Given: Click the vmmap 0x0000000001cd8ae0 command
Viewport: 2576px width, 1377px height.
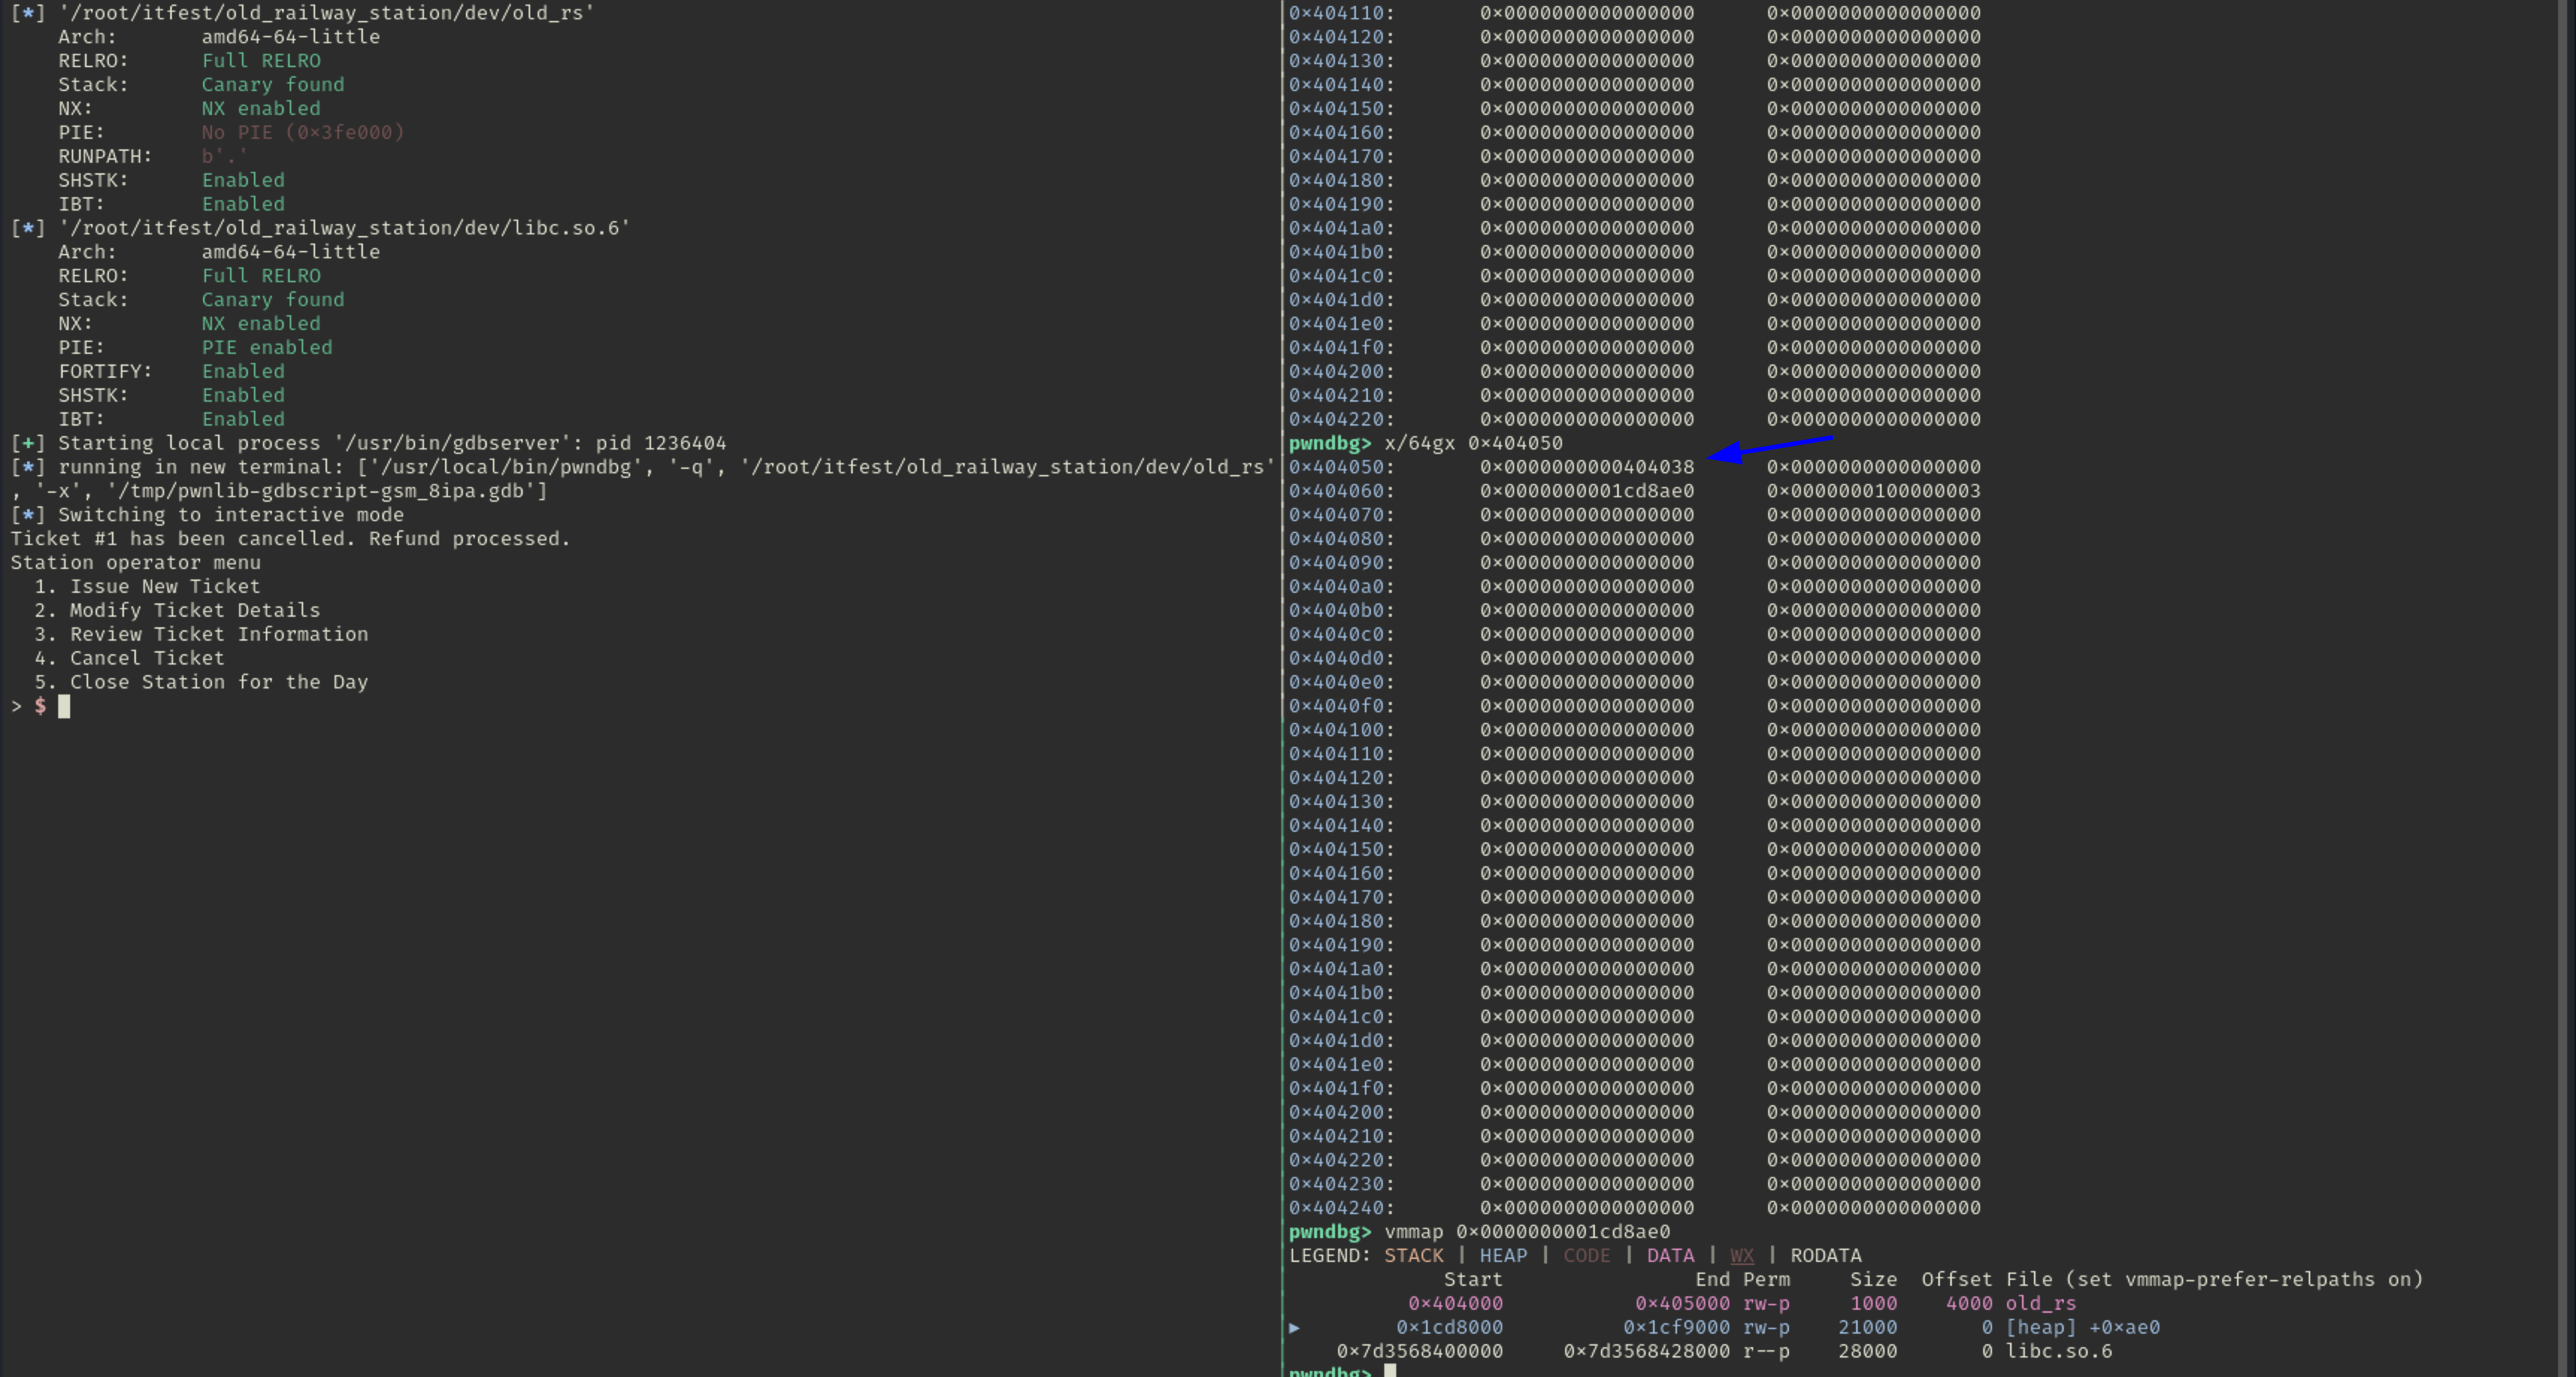Looking at the screenshot, I should tap(1526, 1232).
